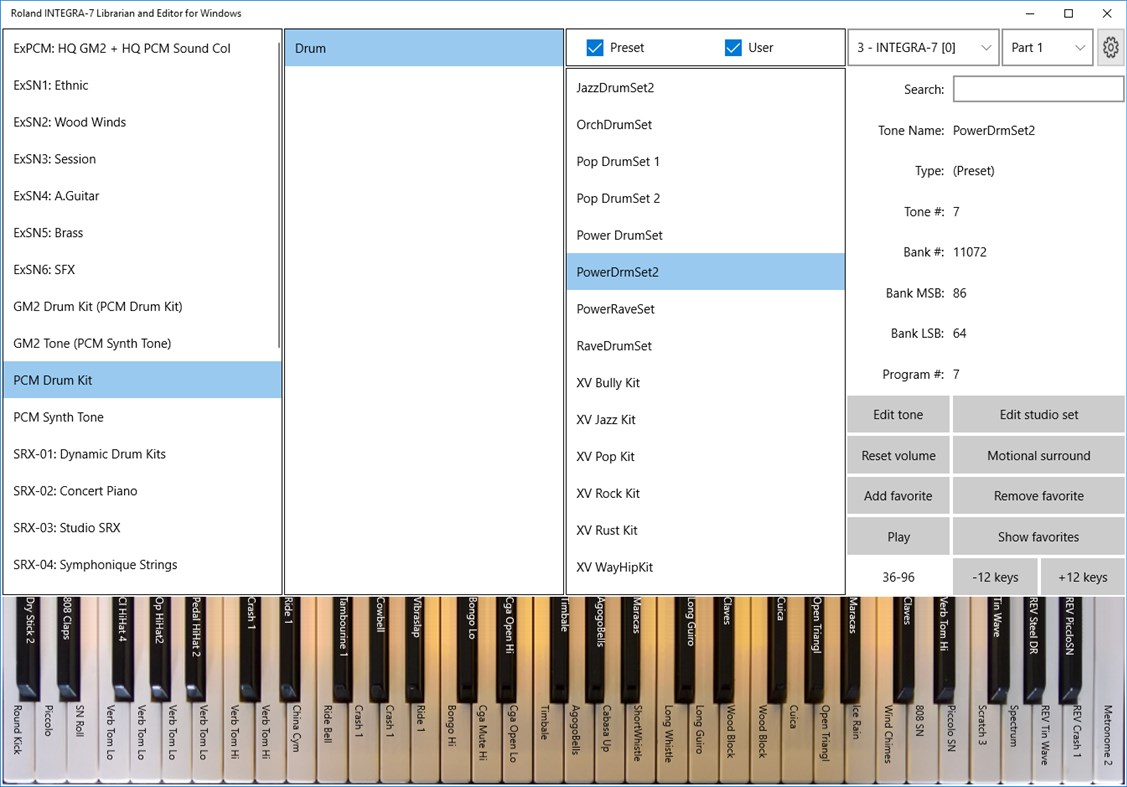The width and height of the screenshot is (1127, 787).
Task: Switch to the ExSN6: SFX bank
Action: tap(140, 269)
